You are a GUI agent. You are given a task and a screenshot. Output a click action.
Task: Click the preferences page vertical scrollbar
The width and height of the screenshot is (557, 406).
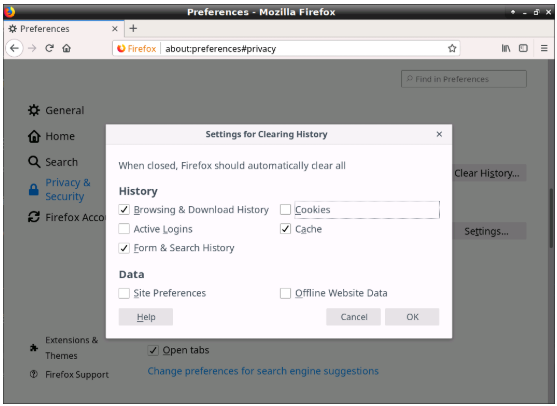coord(551,218)
